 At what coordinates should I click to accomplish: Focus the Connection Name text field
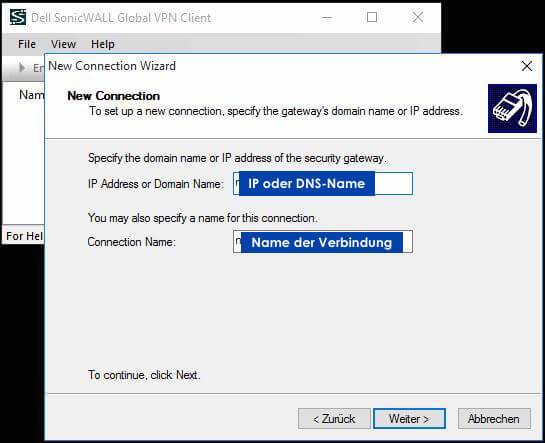tap(323, 241)
